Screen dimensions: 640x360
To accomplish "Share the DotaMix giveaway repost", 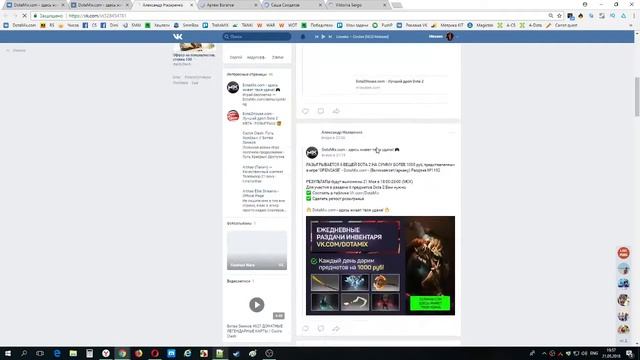I will pos(336,328).
